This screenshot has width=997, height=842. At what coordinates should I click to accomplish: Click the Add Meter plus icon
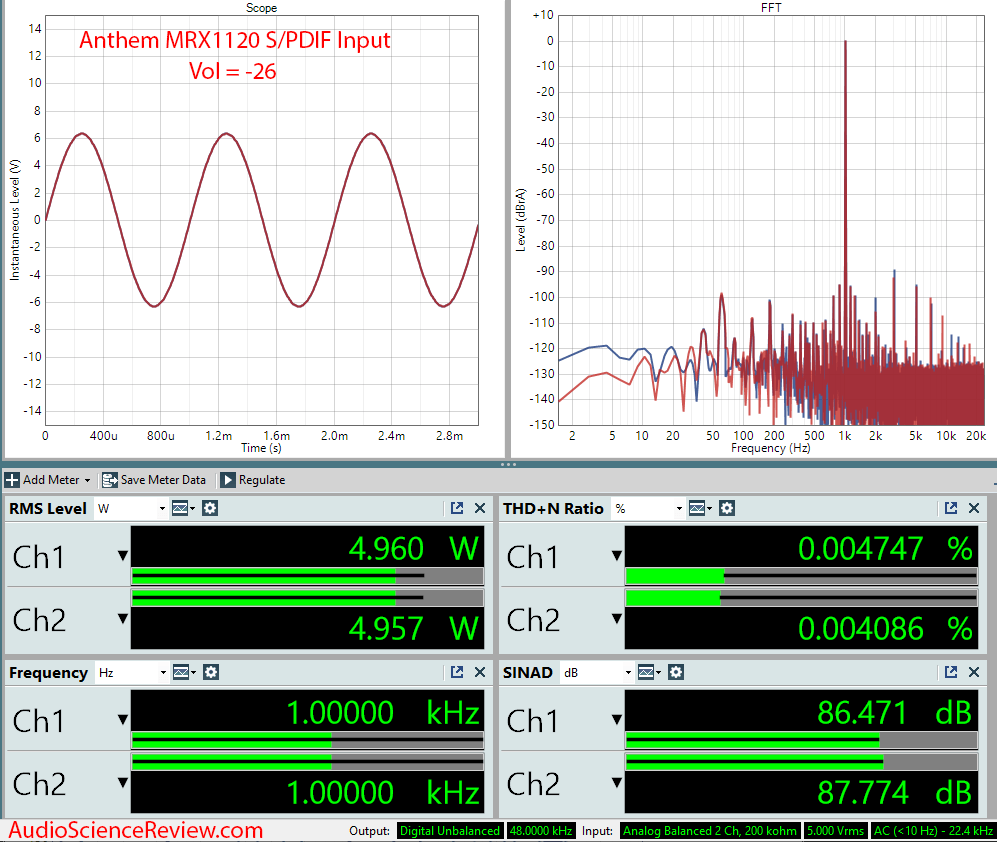(11, 480)
